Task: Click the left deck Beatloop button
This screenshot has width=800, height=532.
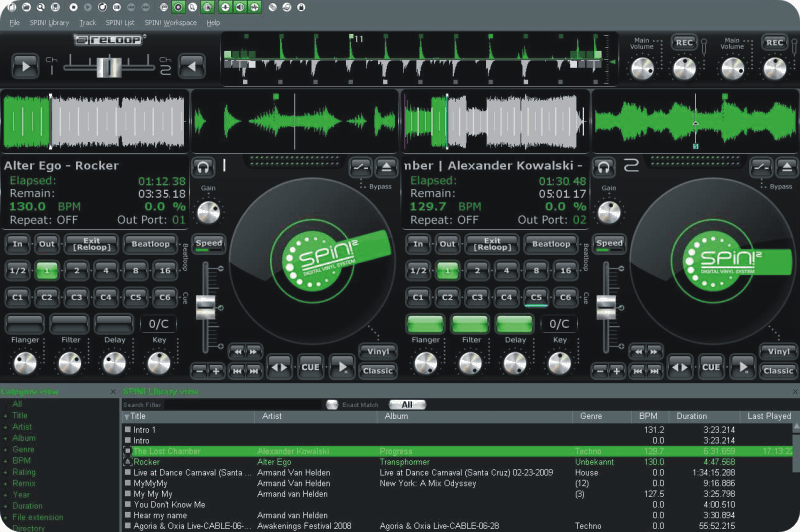Action: click(x=152, y=244)
